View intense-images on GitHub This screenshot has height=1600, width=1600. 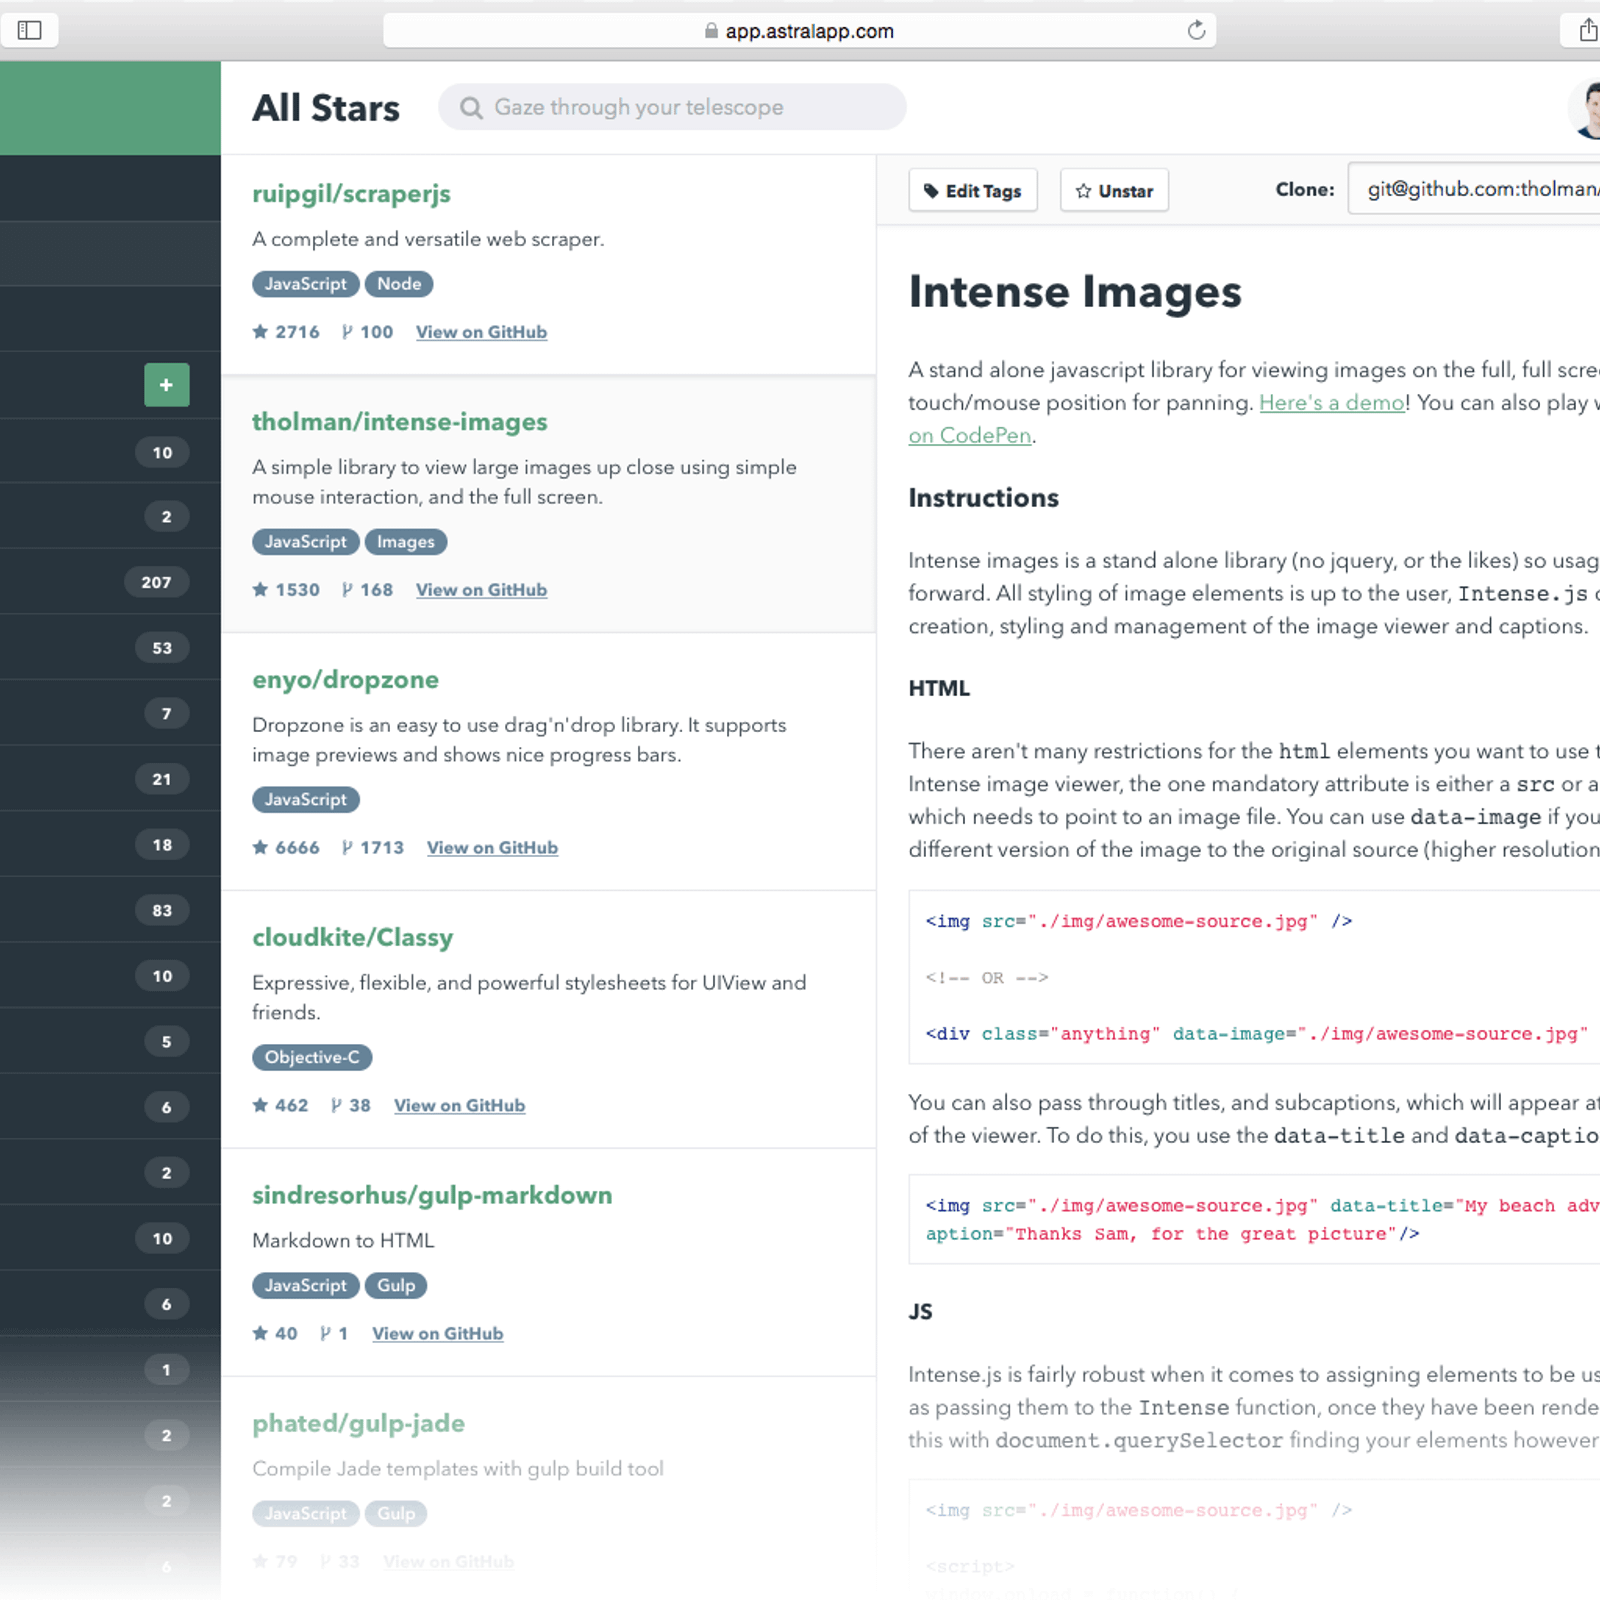point(481,590)
